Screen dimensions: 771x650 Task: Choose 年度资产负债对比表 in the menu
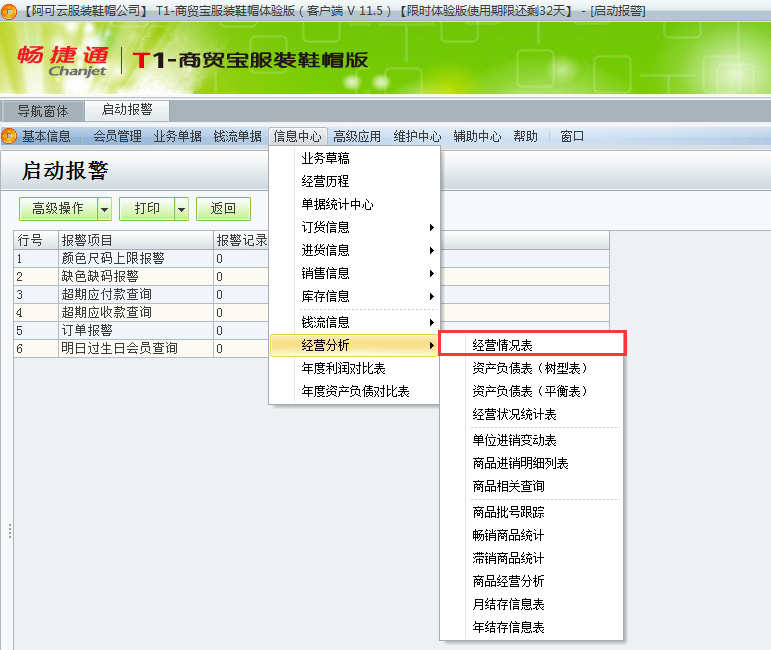[354, 391]
